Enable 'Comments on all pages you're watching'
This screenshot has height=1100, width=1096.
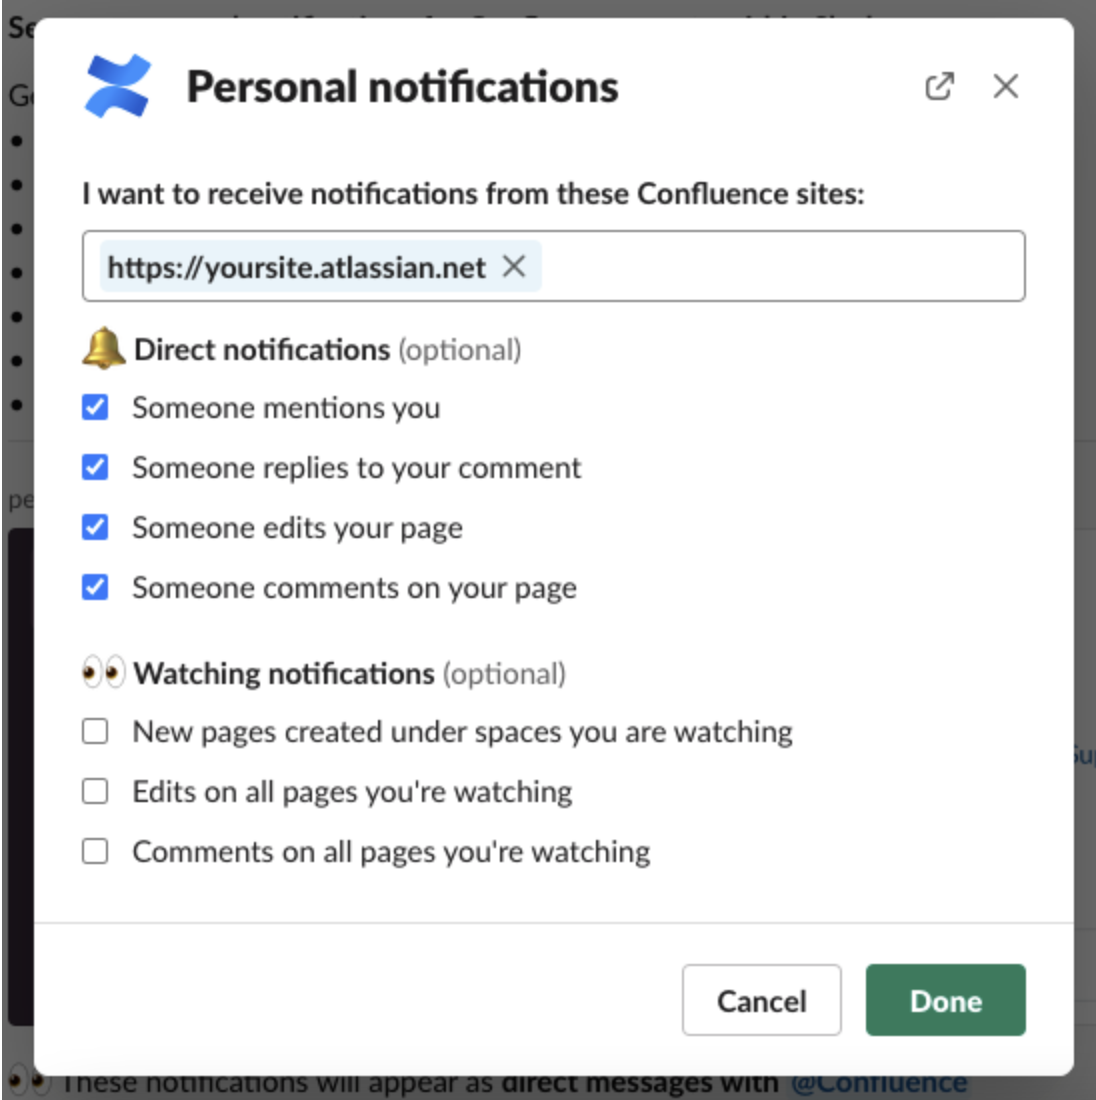point(95,852)
